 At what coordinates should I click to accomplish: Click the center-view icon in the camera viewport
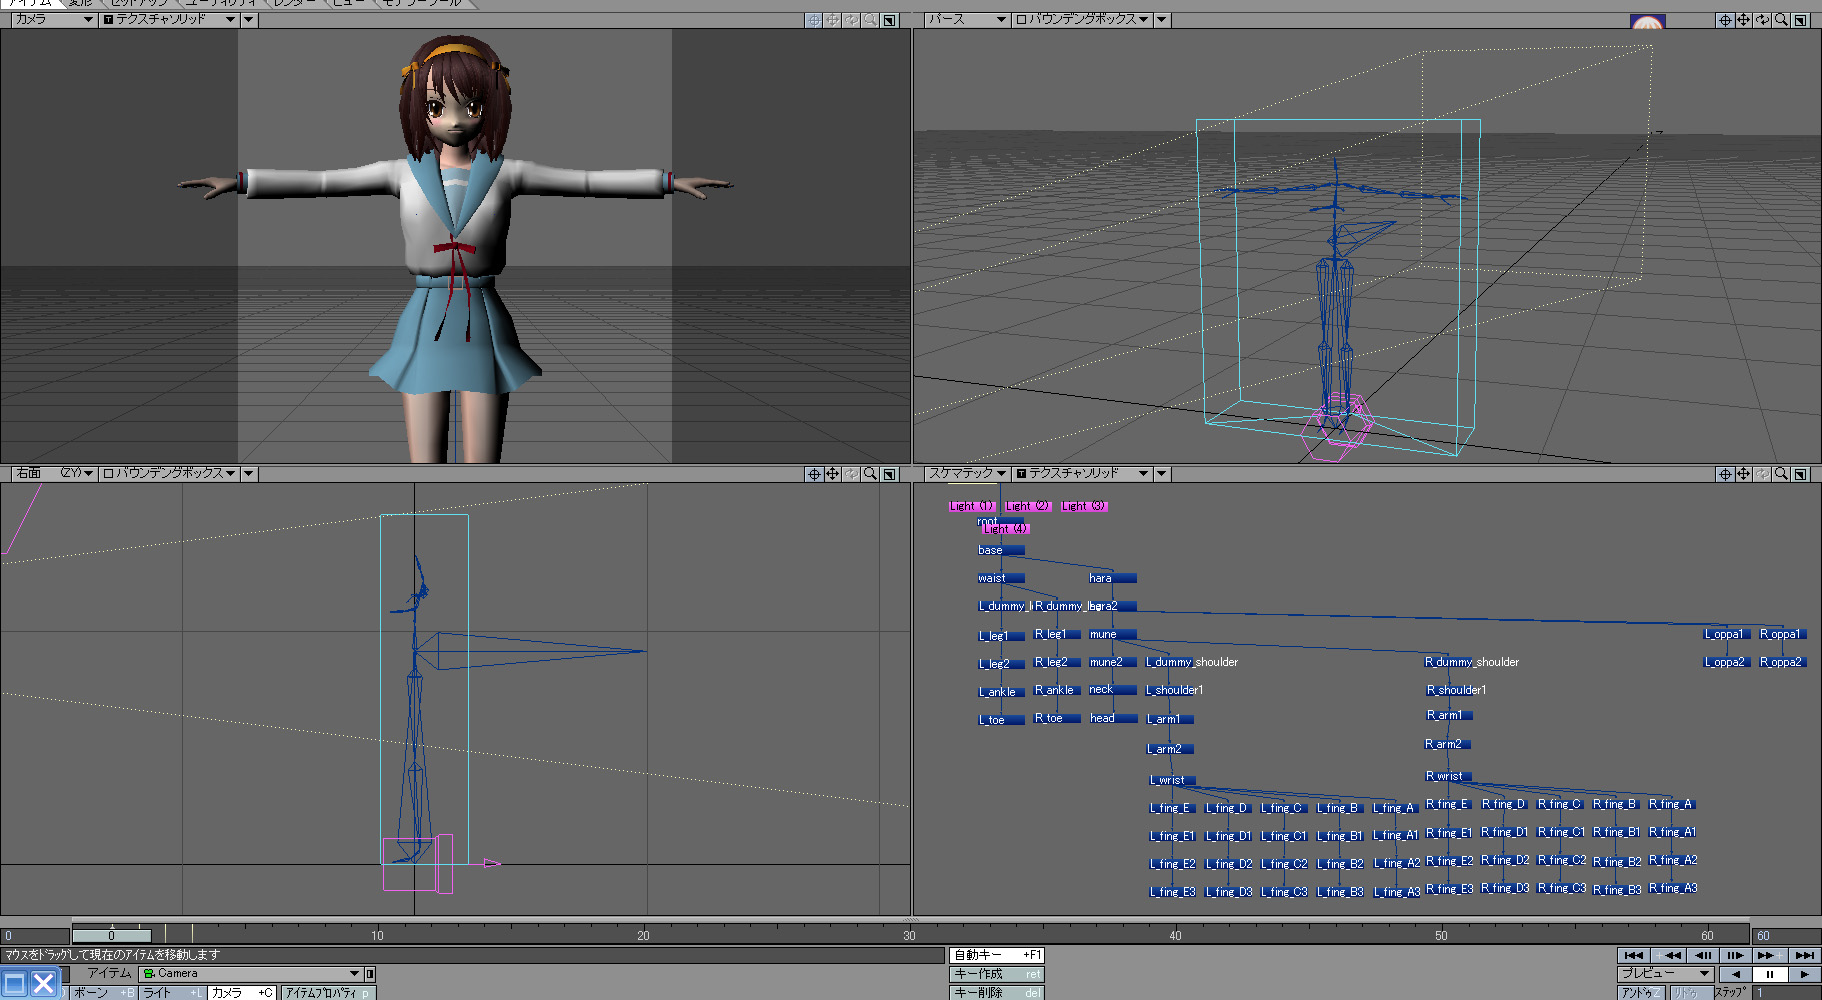click(814, 20)
